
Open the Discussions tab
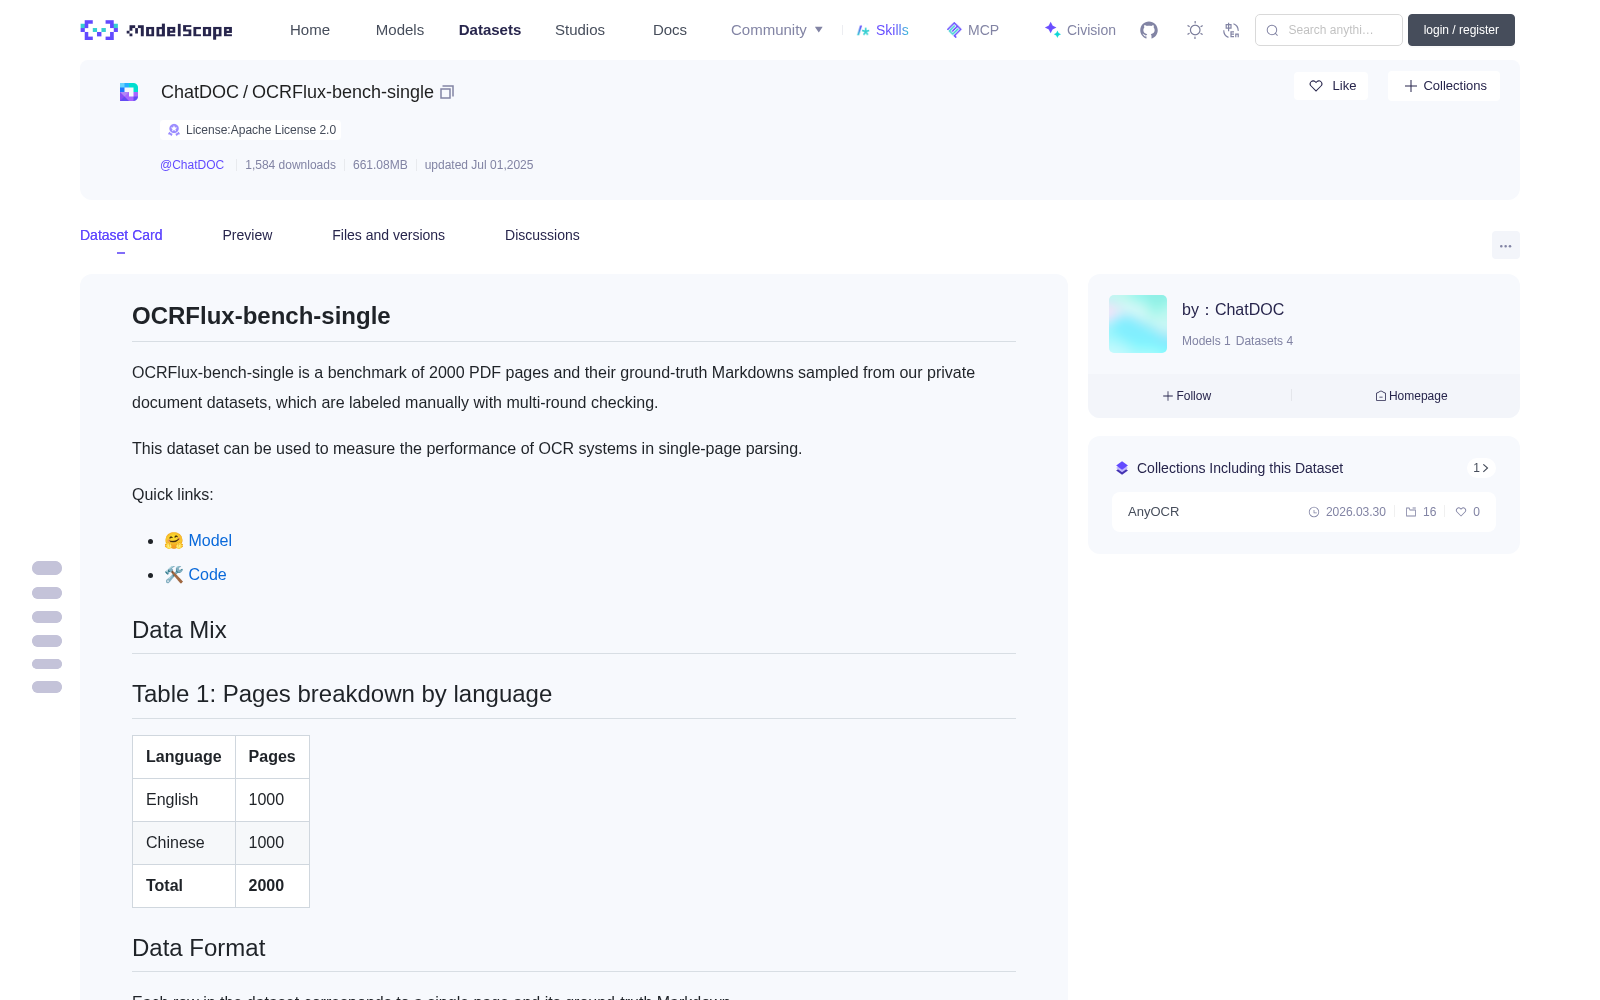click(542, 235)
